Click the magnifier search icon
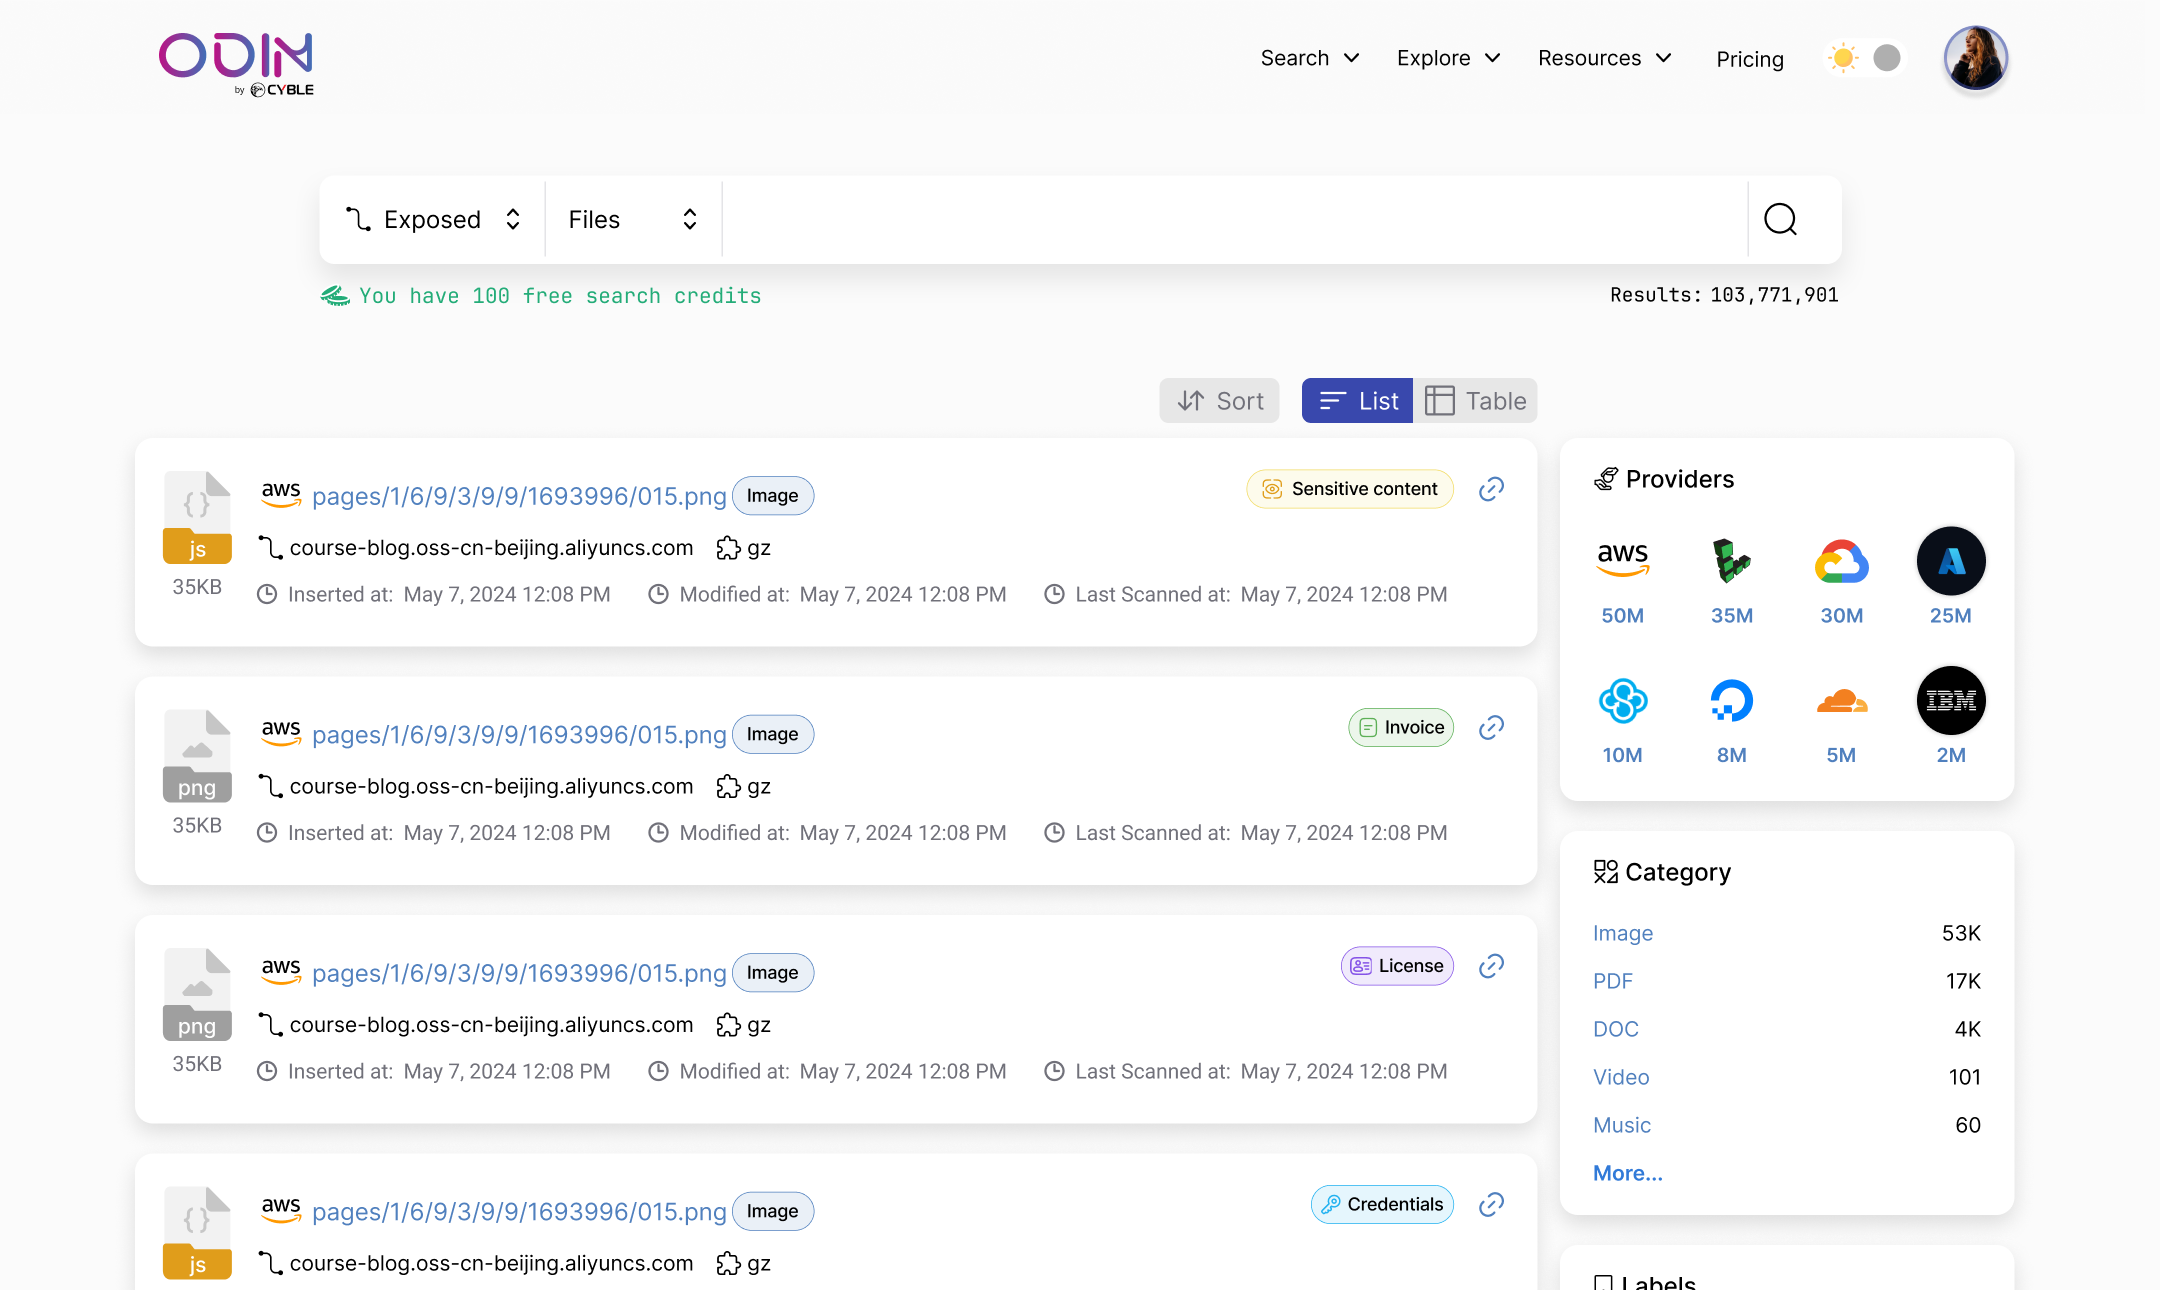 click(x=1780, y=219)
